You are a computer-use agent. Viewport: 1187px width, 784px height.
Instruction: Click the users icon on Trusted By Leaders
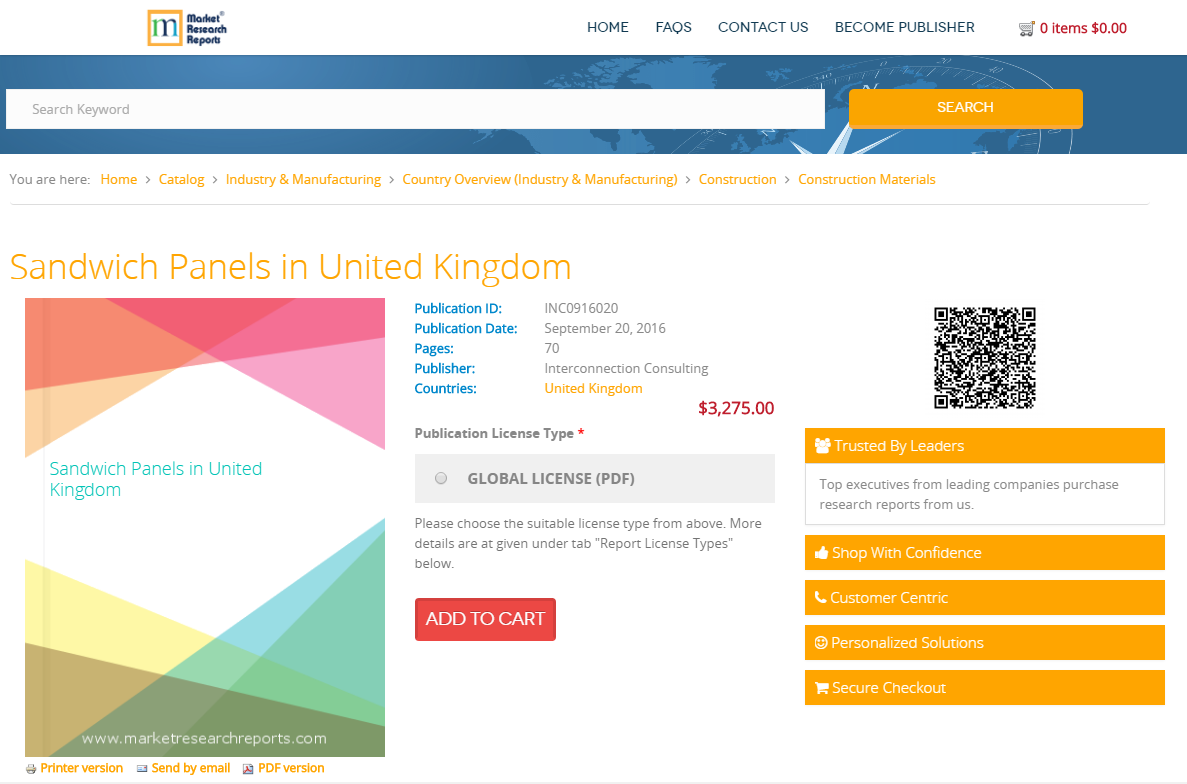(x=822, y=446)
